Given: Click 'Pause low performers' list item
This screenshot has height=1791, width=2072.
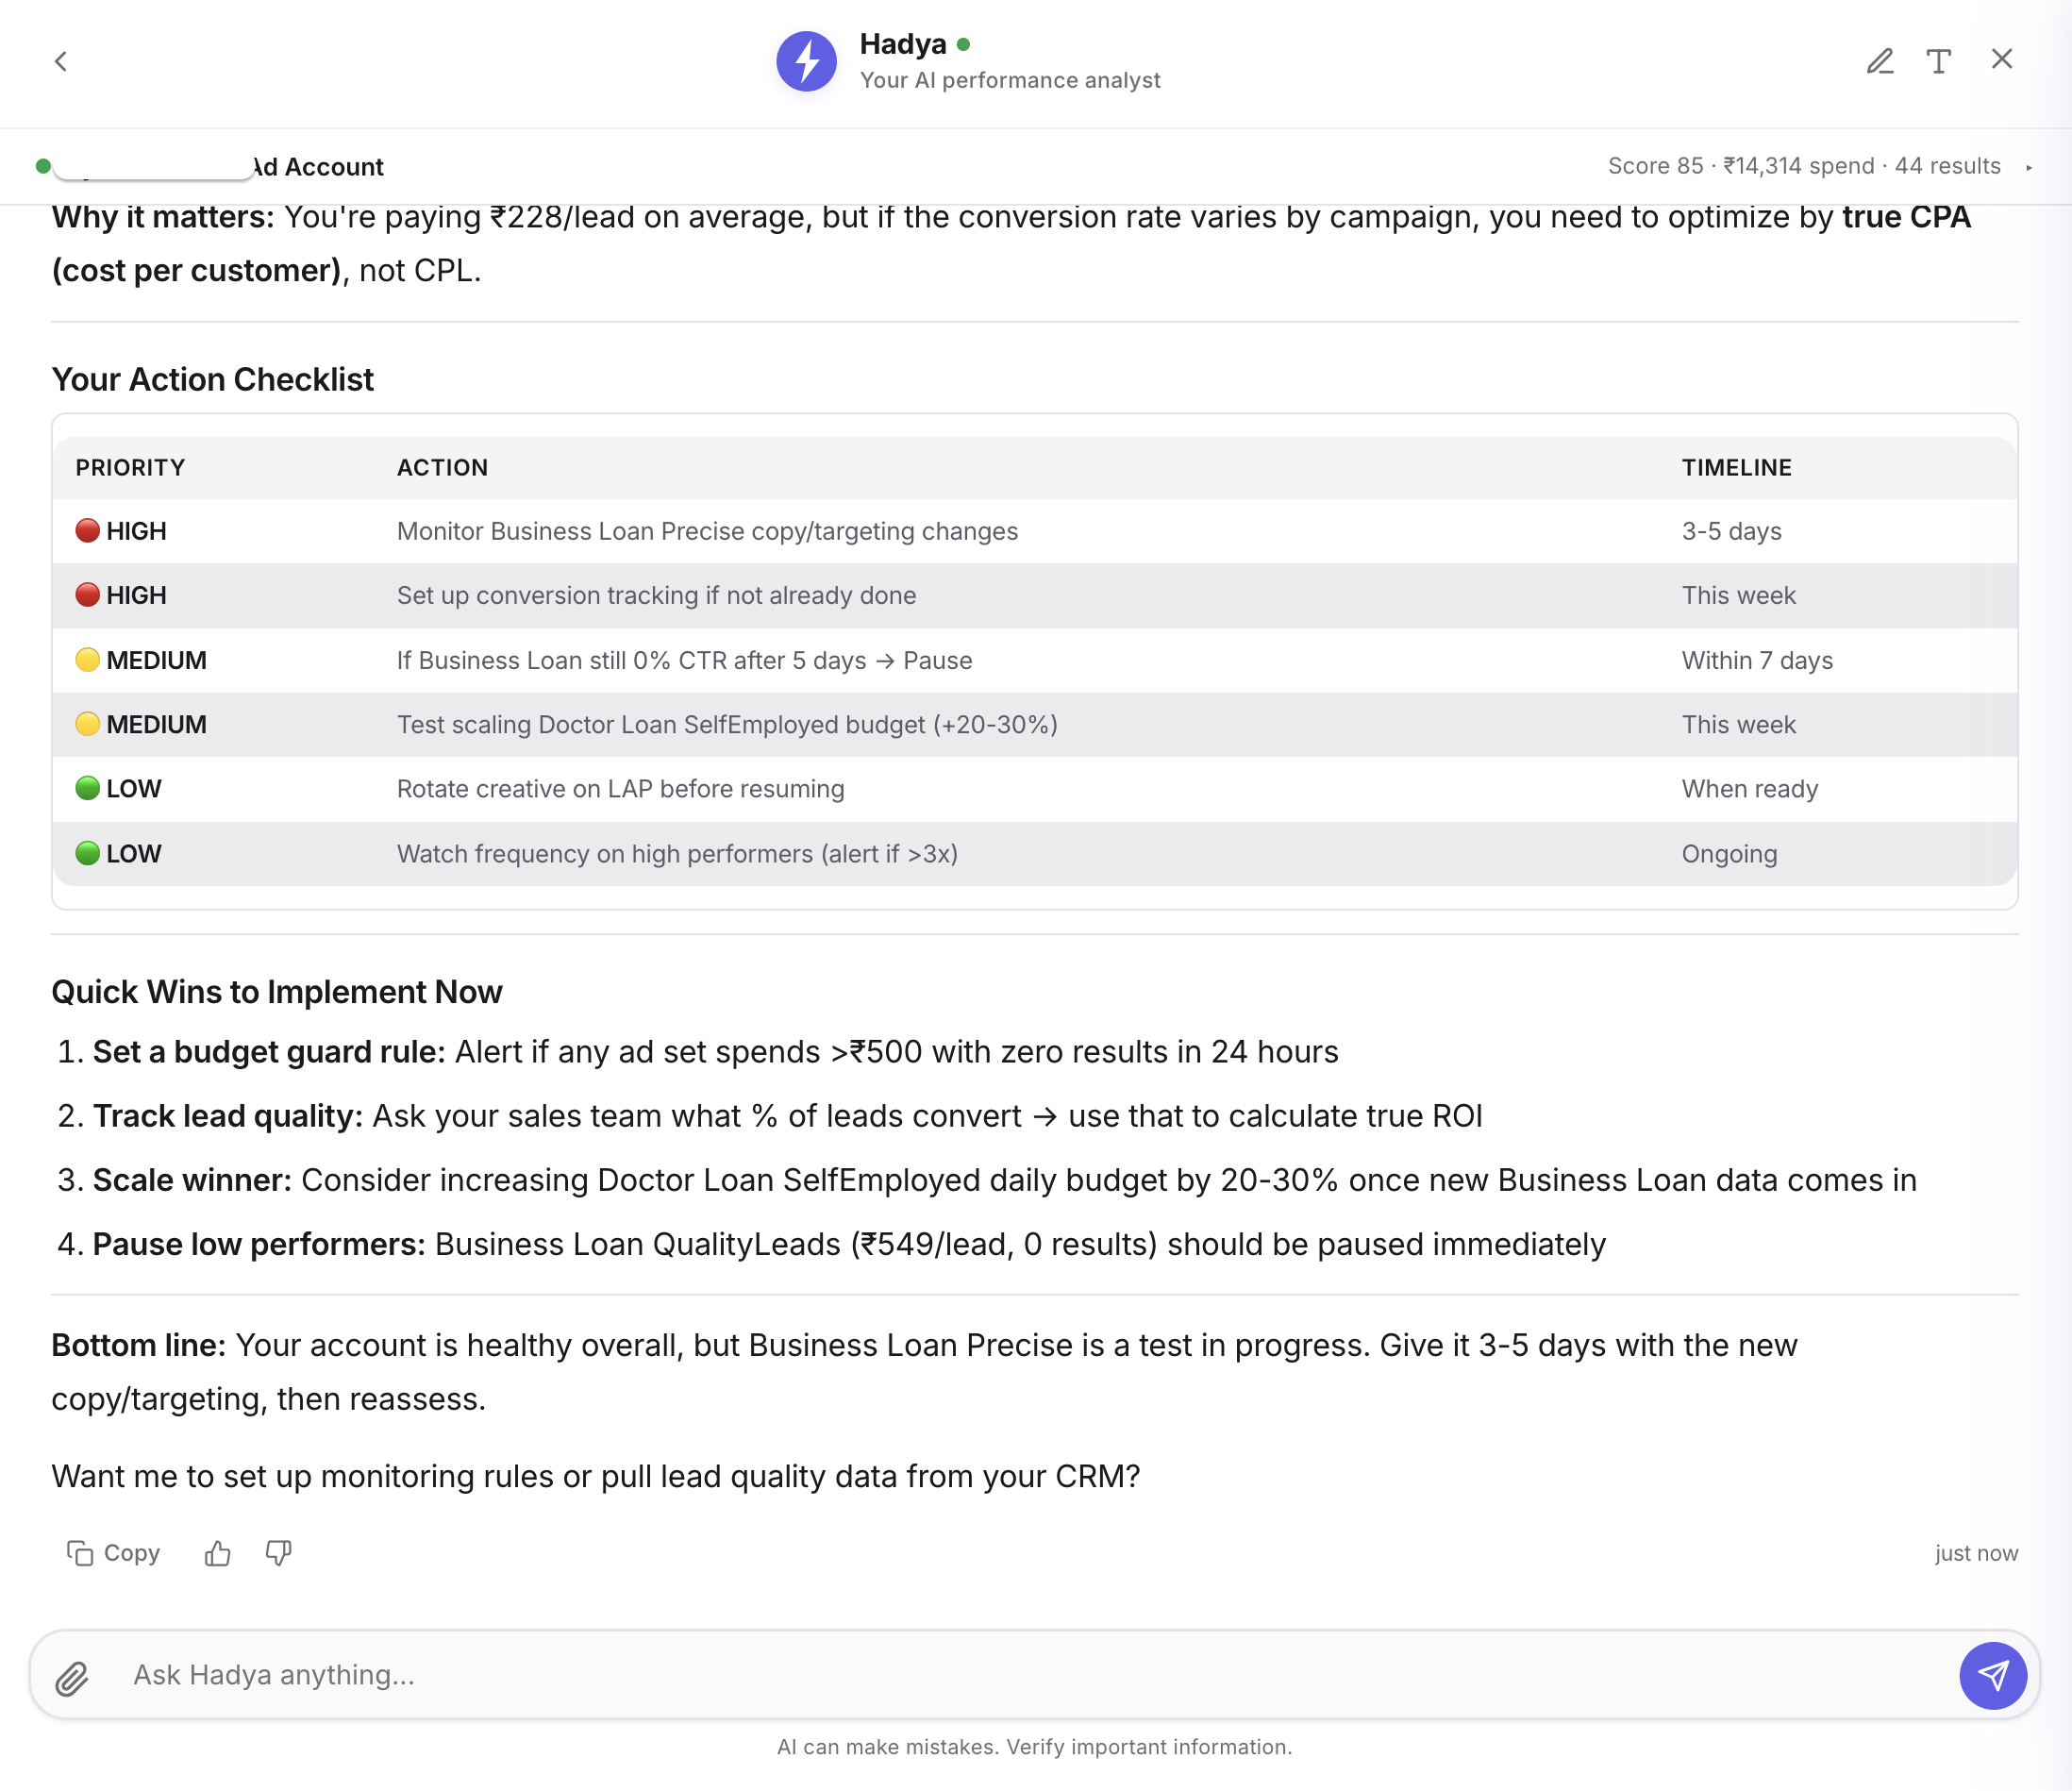Looking at the screenshot, I should coord(849,1244).
